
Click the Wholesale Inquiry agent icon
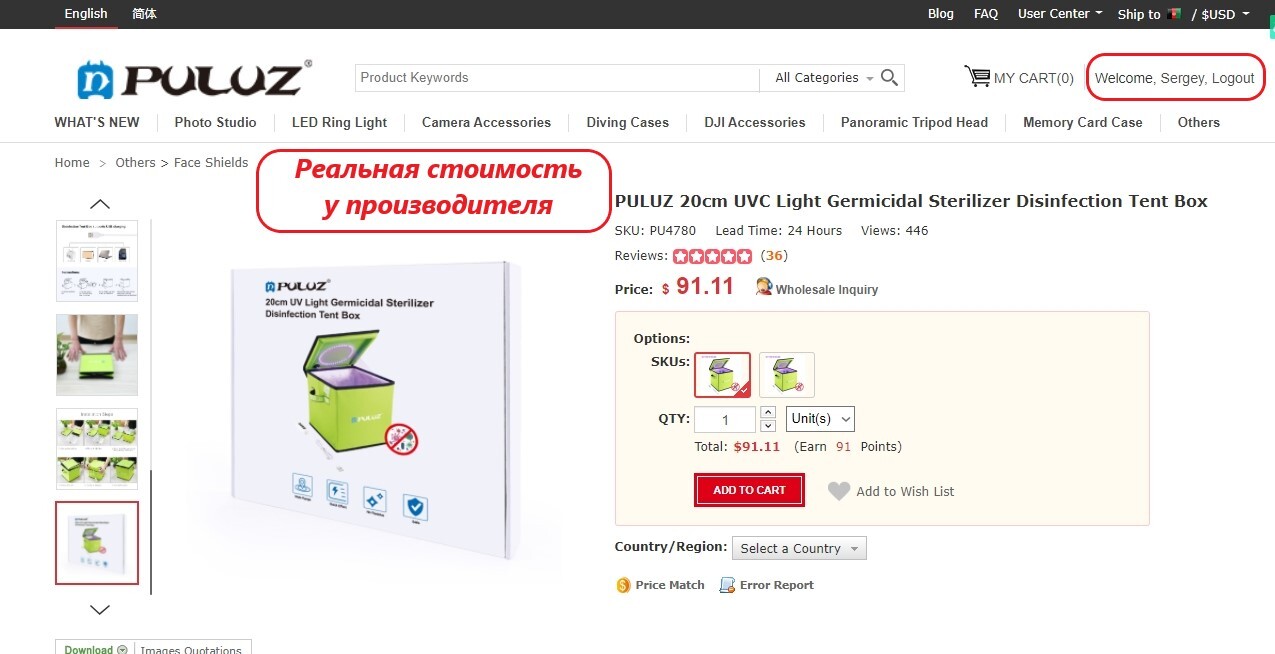(x=764, y=287)
